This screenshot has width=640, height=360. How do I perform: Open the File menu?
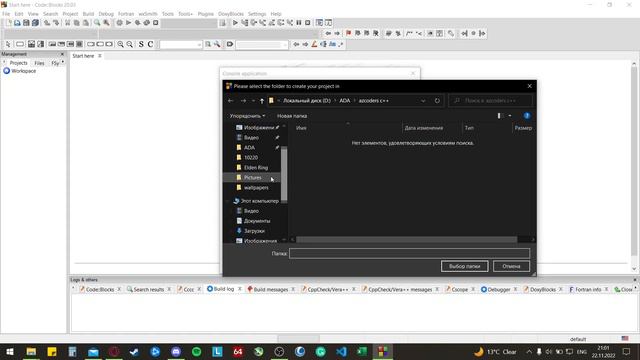coord(6,14)
